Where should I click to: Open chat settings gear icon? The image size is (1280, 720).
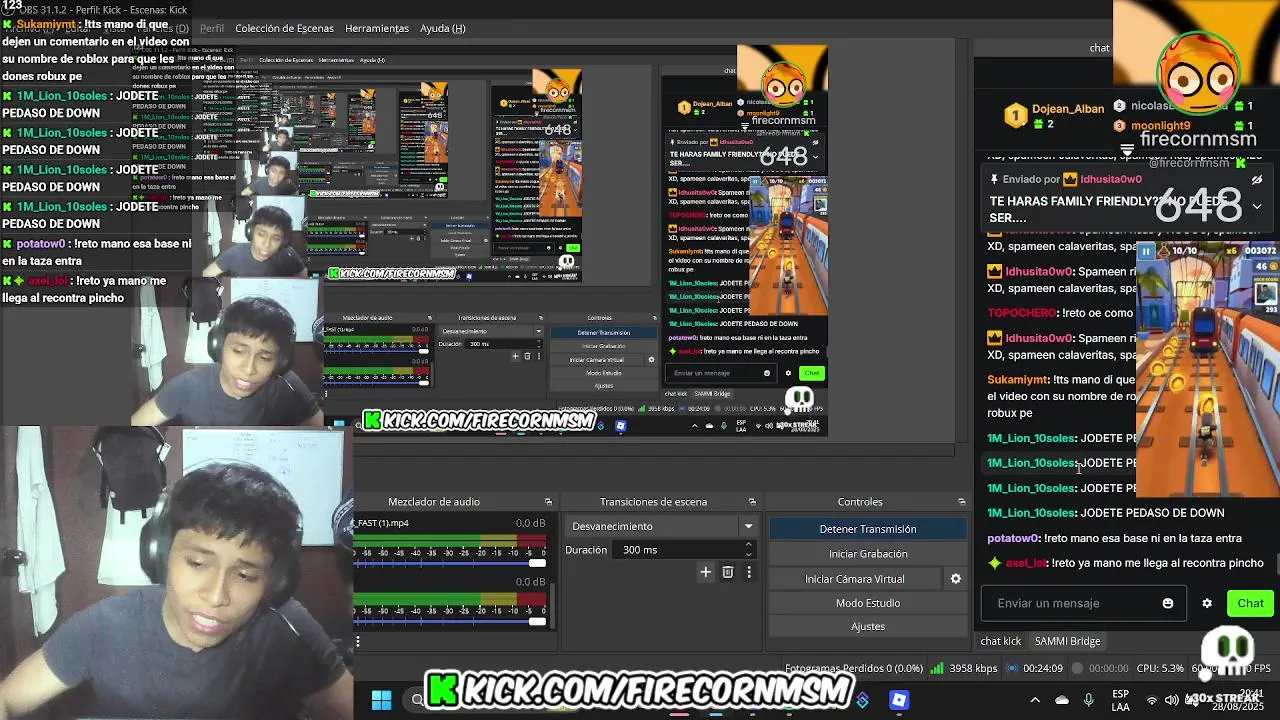click(1207, 603)
